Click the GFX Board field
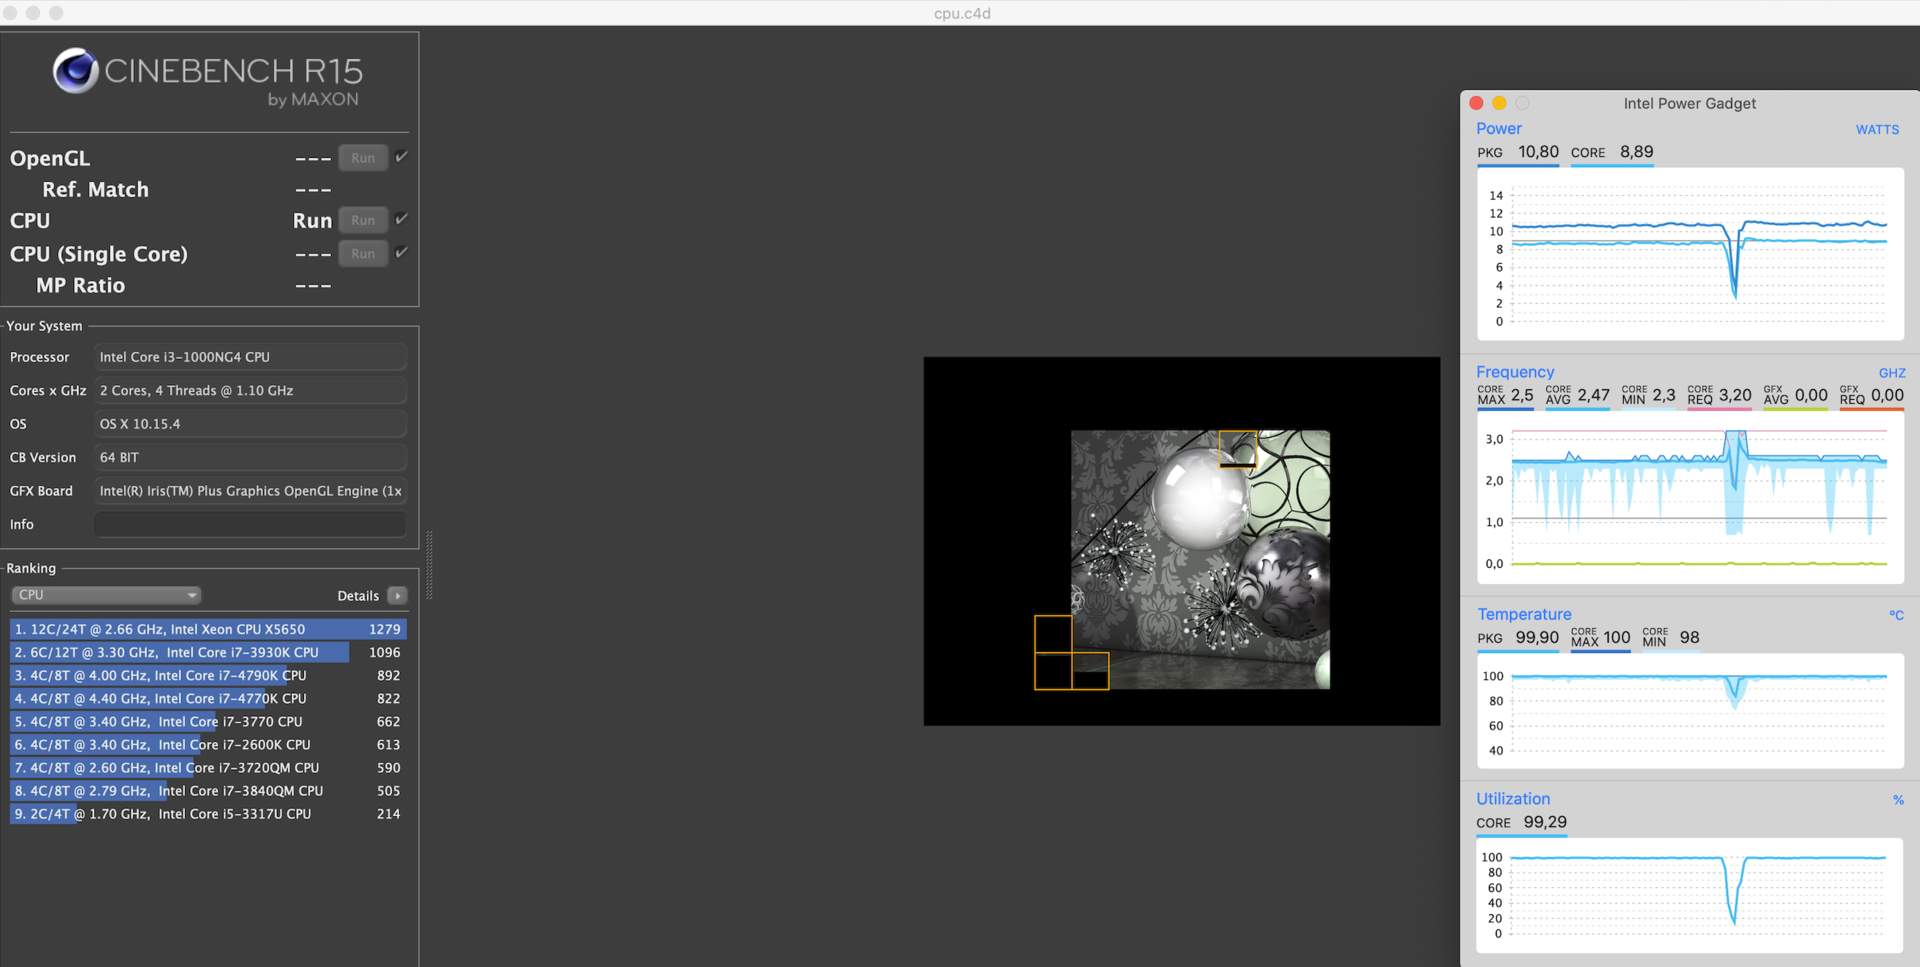This screenshot has width=1920, height=967. (x=250, y=491)
